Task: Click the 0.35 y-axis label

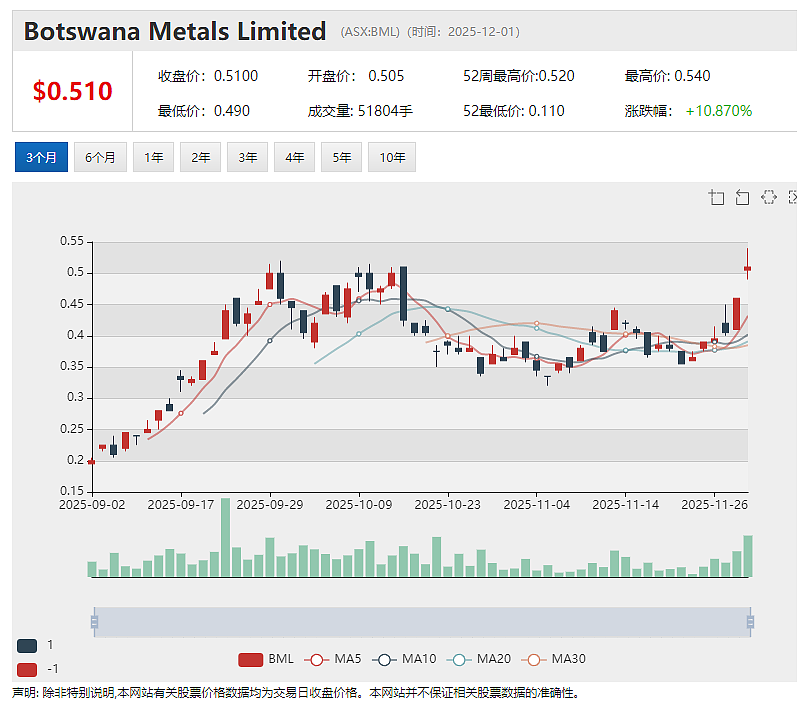Action: tap(72, 366)
